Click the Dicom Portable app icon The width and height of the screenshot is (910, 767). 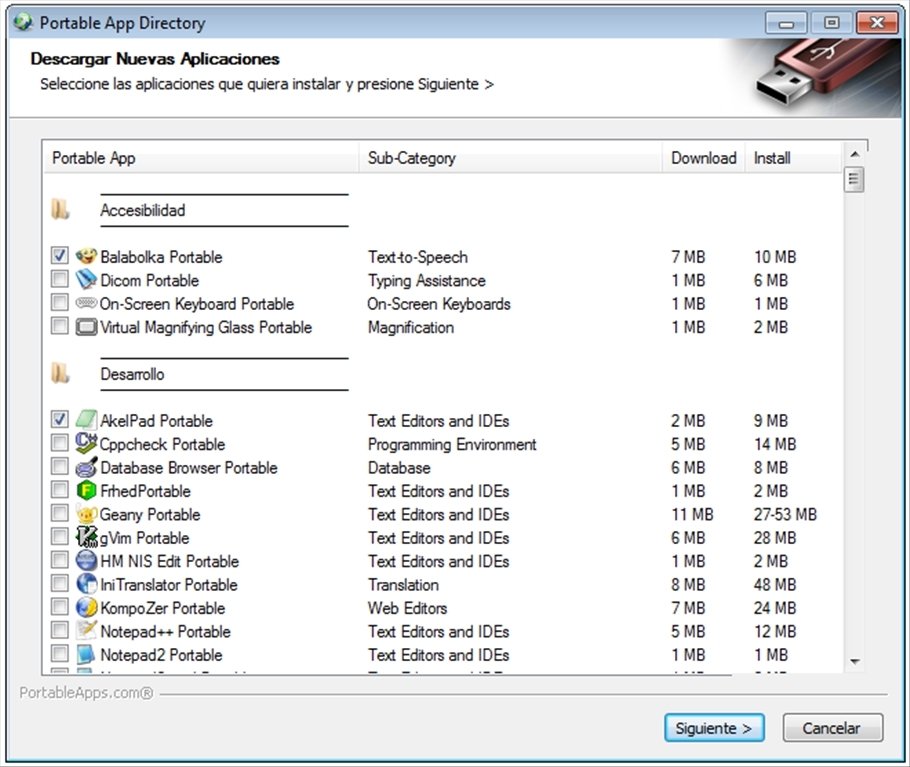[86, 280]
